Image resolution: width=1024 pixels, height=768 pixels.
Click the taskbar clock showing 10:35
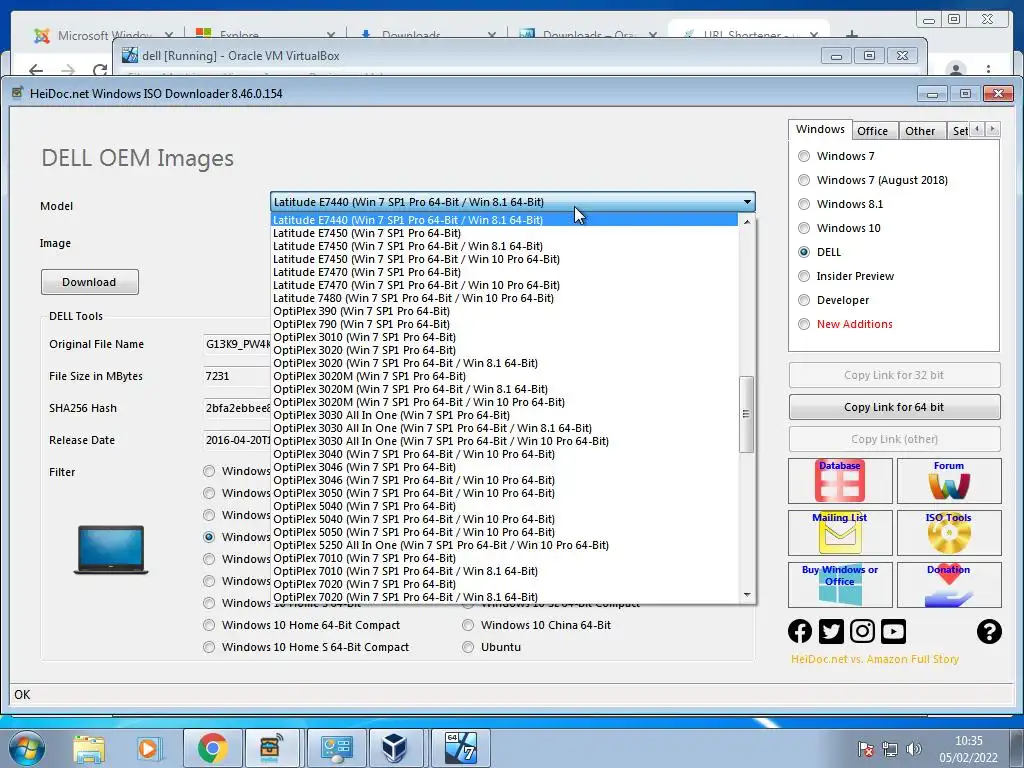968,749
